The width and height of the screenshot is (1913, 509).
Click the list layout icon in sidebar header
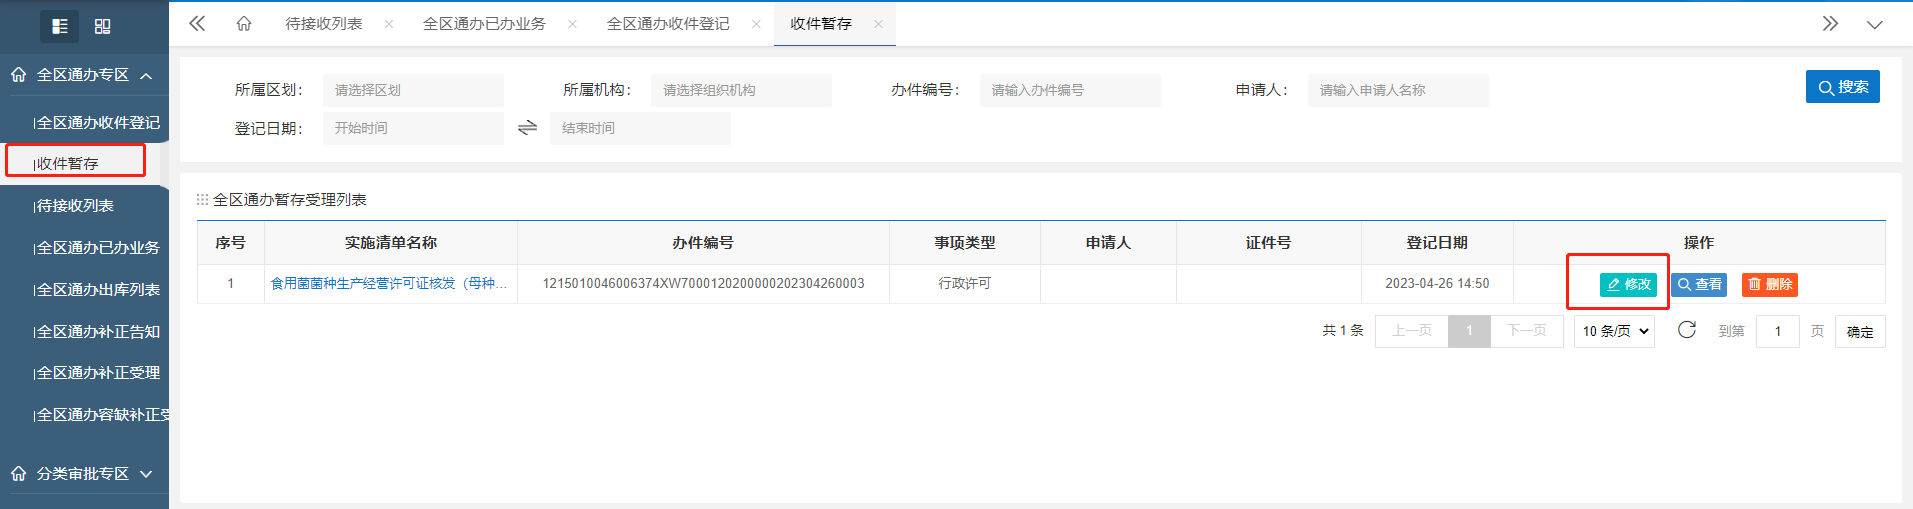(x=59, y=26)
